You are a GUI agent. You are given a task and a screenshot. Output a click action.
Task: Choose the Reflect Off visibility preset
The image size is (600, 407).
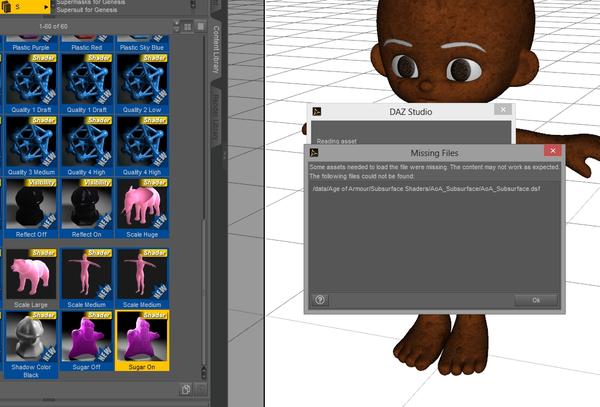[x=31, y=208]
